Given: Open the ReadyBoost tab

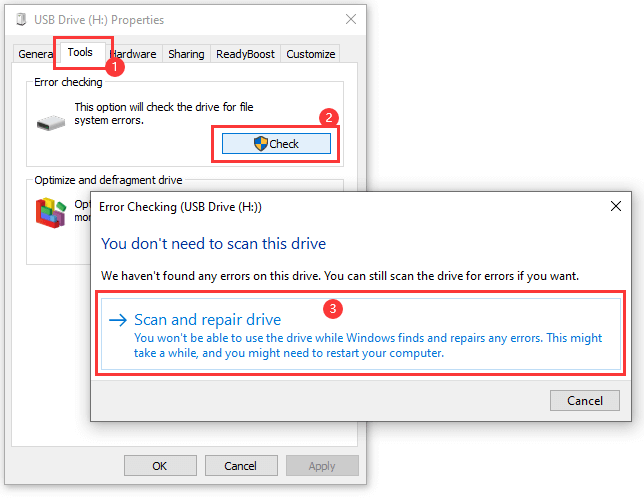Looking at the screenshot, I should click(245, 54).
